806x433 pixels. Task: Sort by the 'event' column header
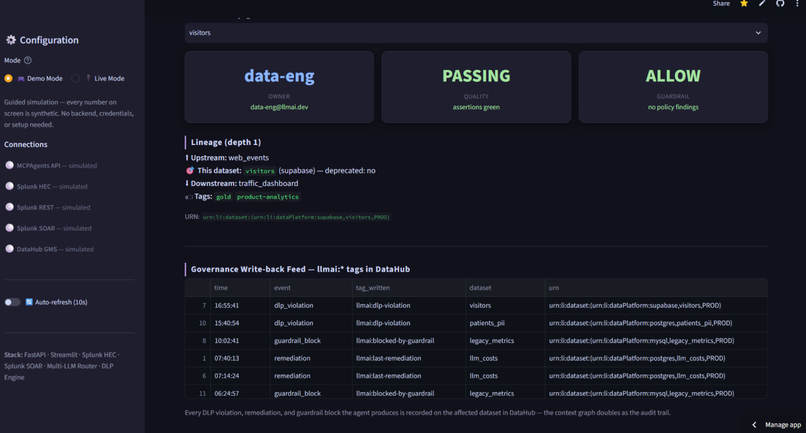coord(311,287)
